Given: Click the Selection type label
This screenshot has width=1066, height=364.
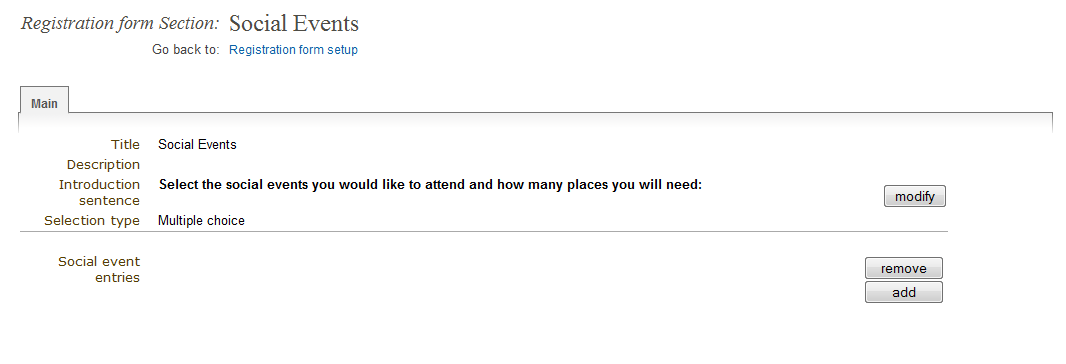Looking at the screenshot, I should 92,220.
